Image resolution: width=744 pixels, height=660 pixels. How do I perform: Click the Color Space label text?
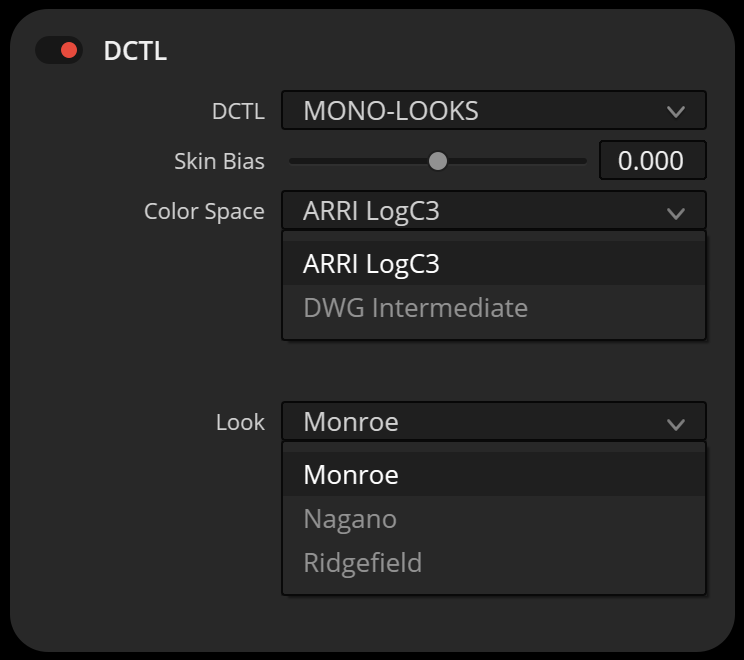pos(204,212)
